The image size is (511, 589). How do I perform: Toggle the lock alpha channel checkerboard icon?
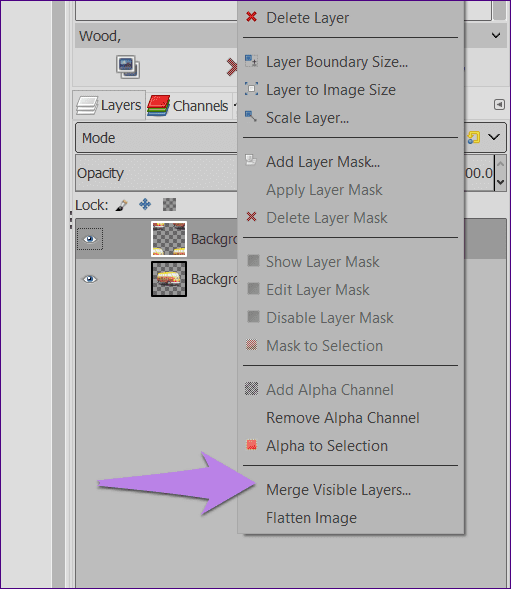(169, 205)
